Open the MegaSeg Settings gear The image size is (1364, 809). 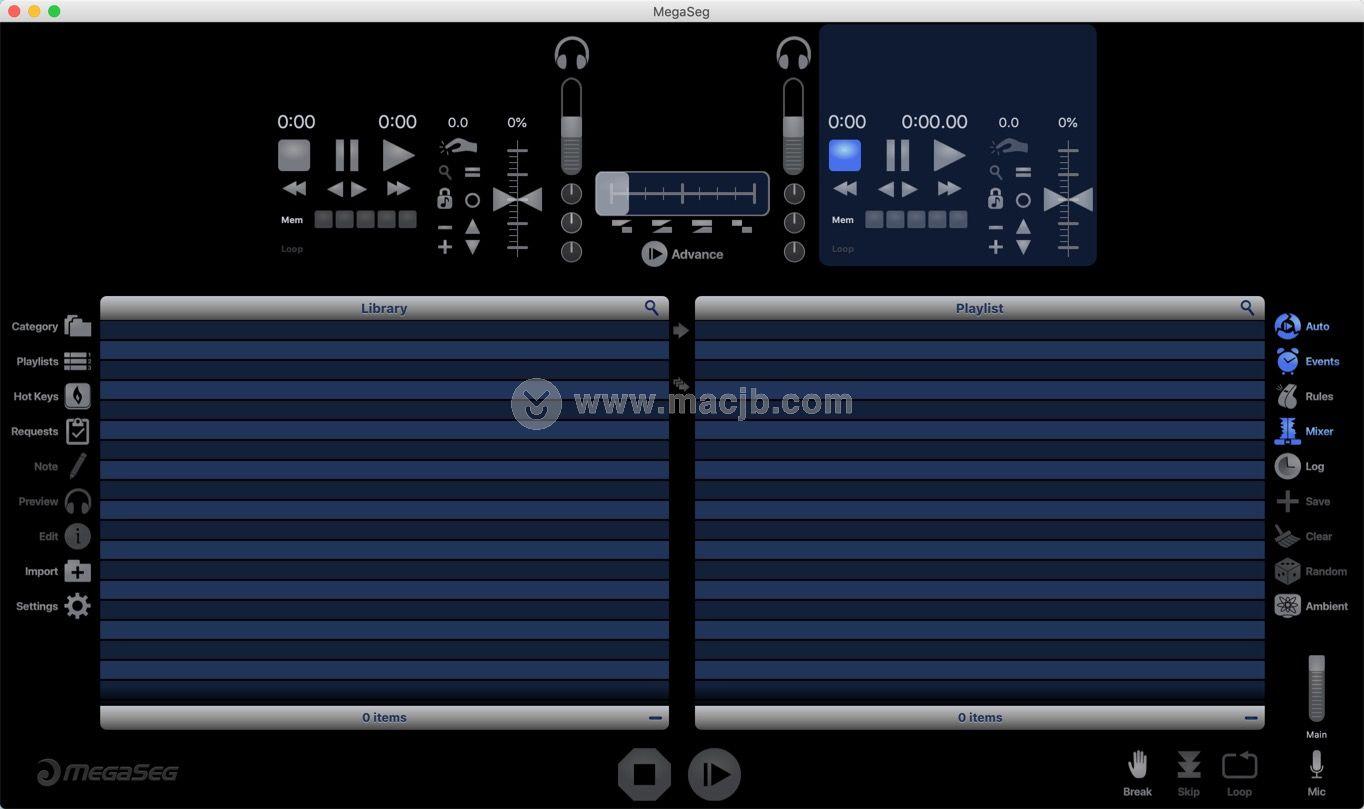point(77,605)
